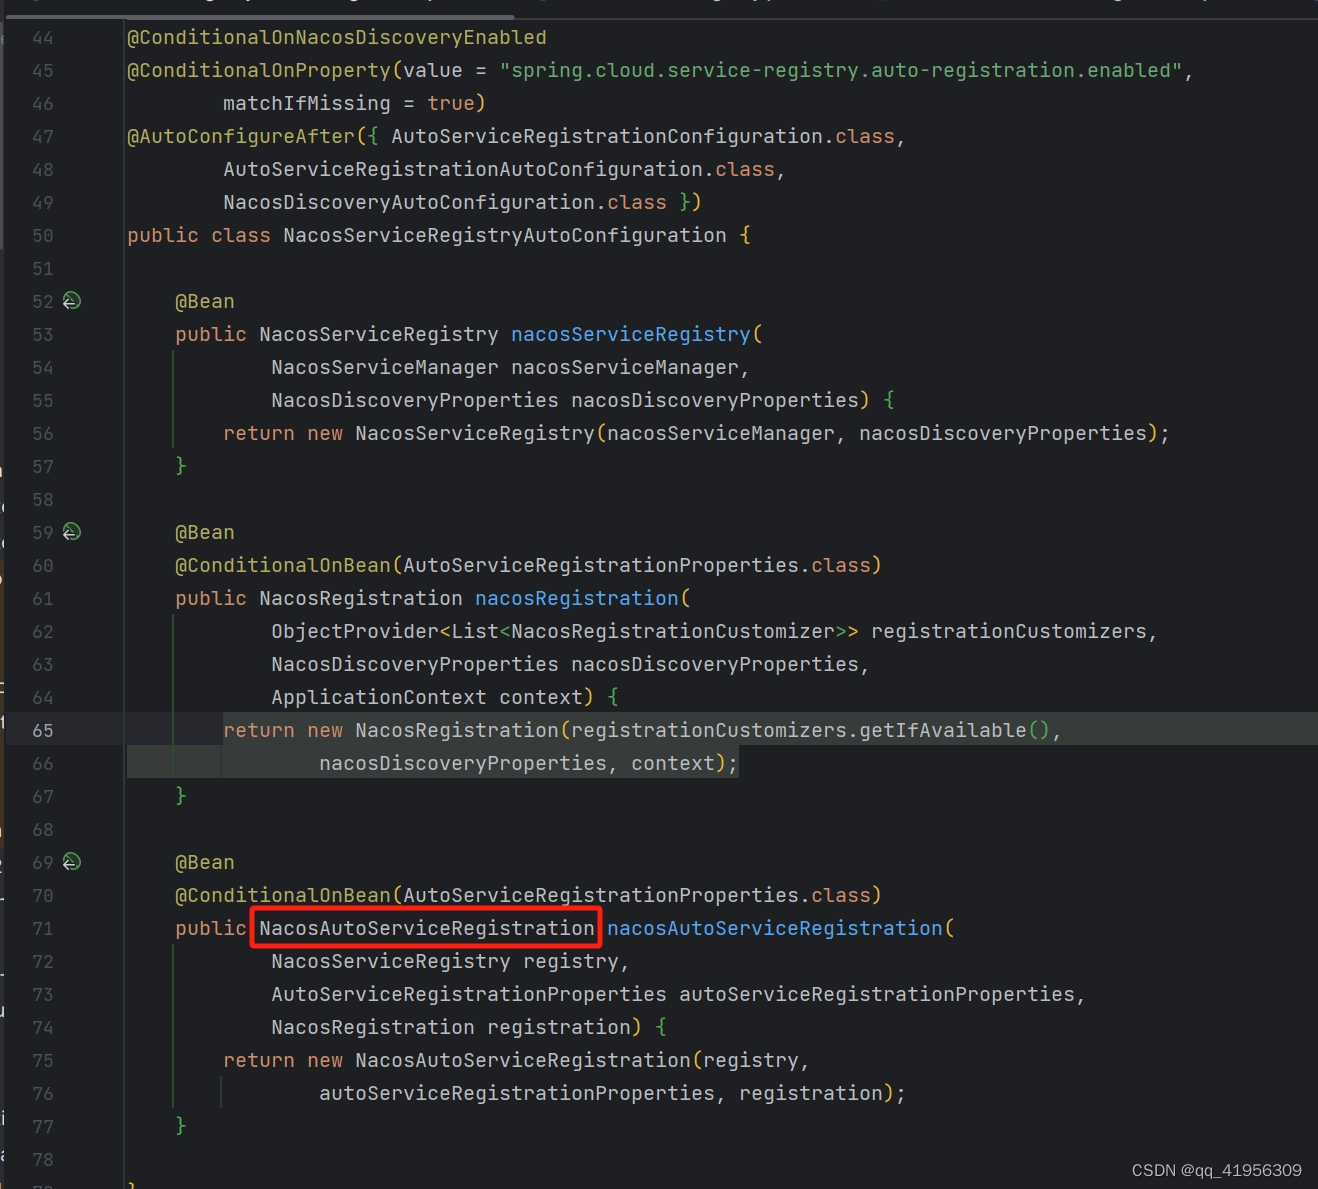This screenshot has height=1189, width=1318.
Task: Click the @Bean annotation on line 69
Action: pos(205,862)
